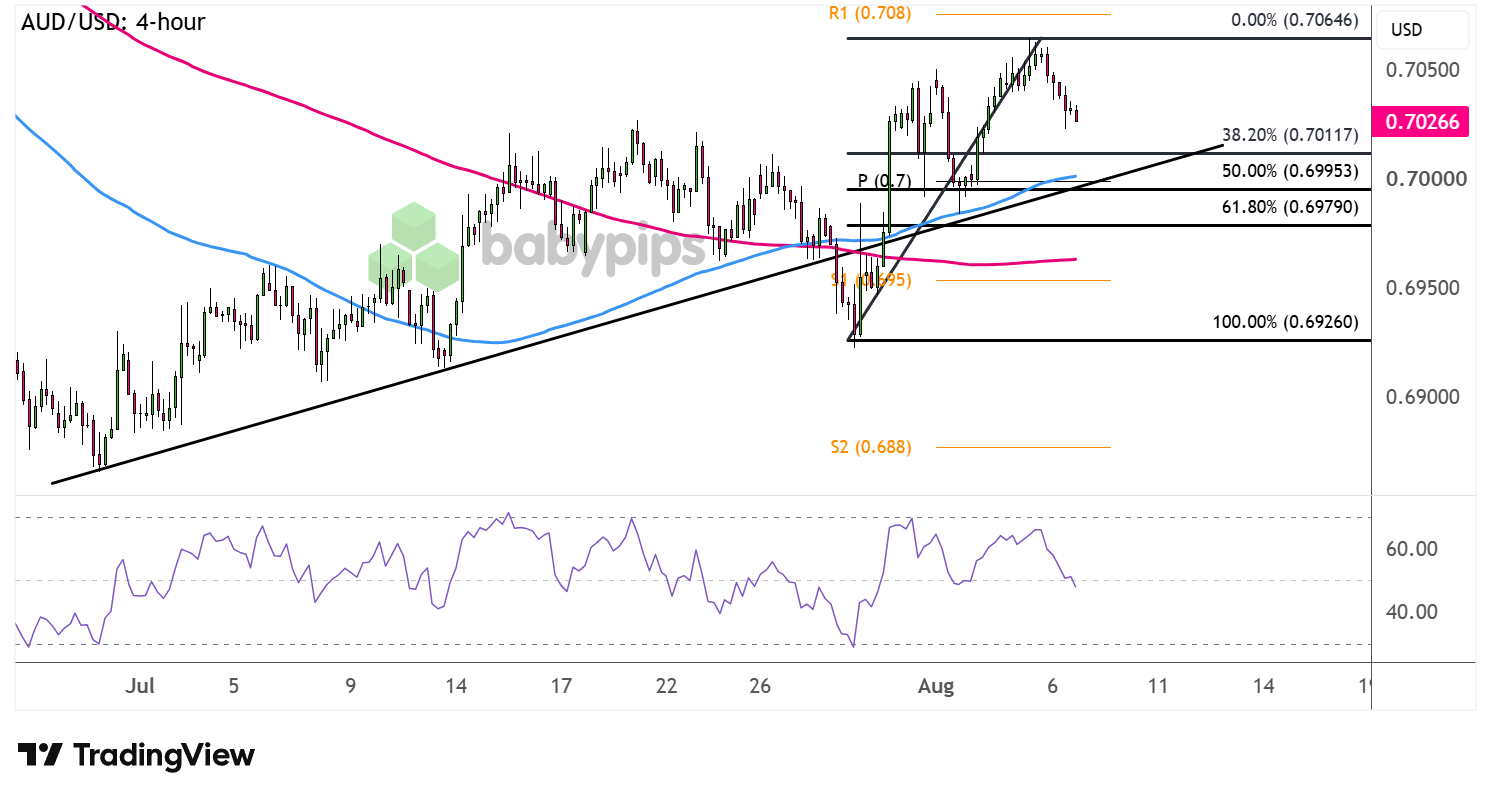Click the babypips cube watermark logo

412,247
